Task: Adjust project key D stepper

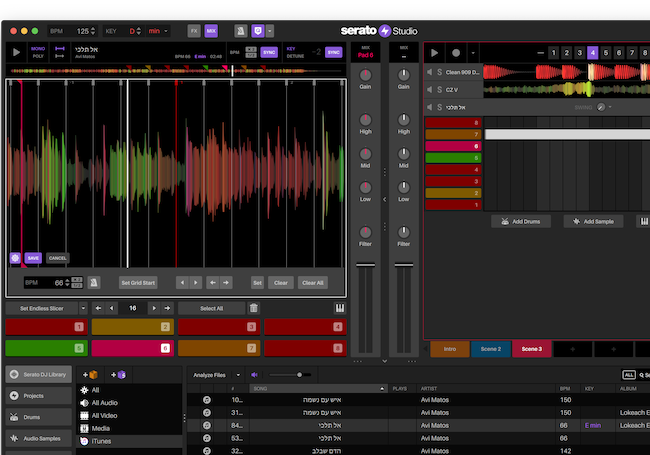Action: click(139, 31)
